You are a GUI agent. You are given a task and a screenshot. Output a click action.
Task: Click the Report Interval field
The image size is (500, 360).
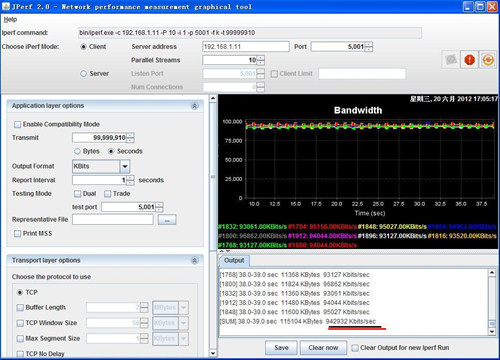coord(99,180)
